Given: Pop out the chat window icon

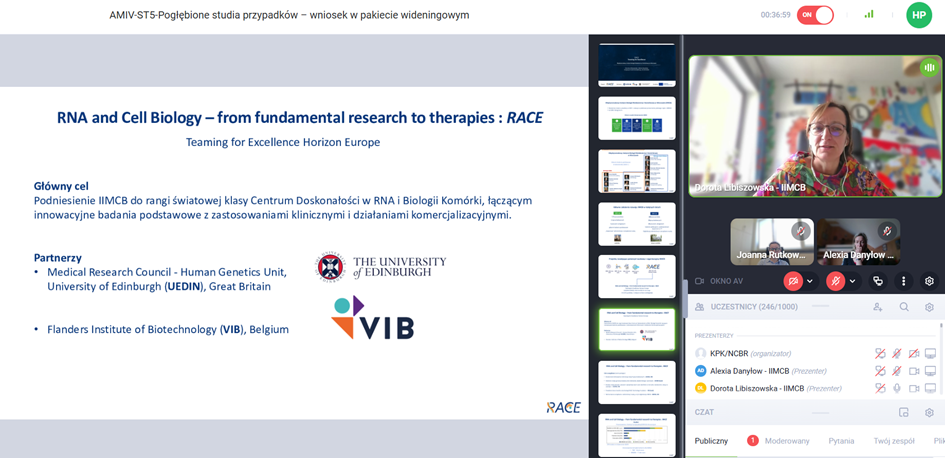Looking at the screenshot, I should click(x=904, y=412).
